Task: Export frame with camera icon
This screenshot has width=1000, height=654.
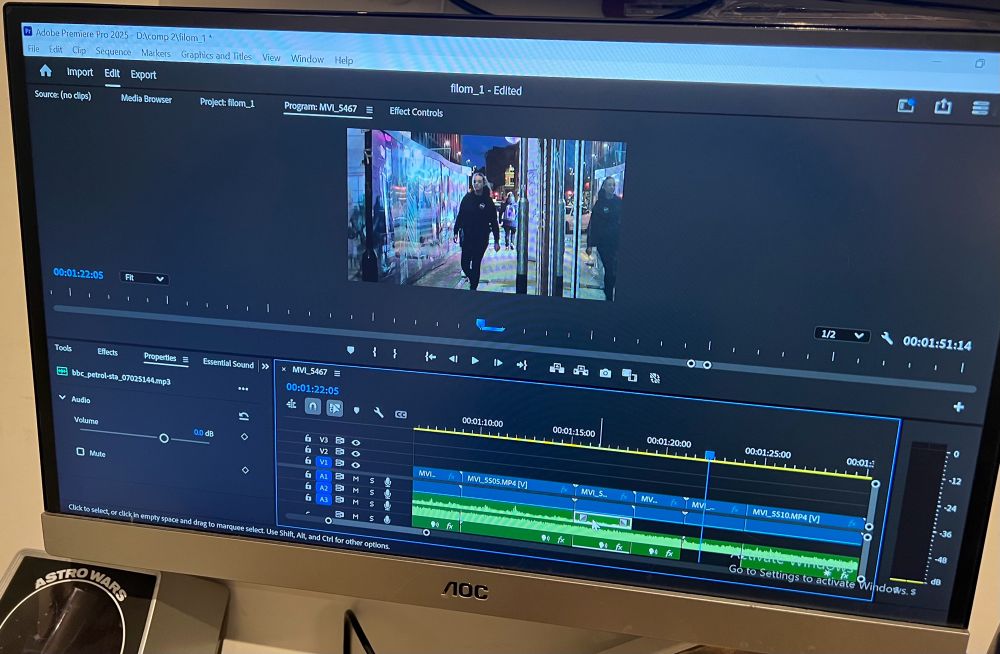Action: click(x=605, y=373)
